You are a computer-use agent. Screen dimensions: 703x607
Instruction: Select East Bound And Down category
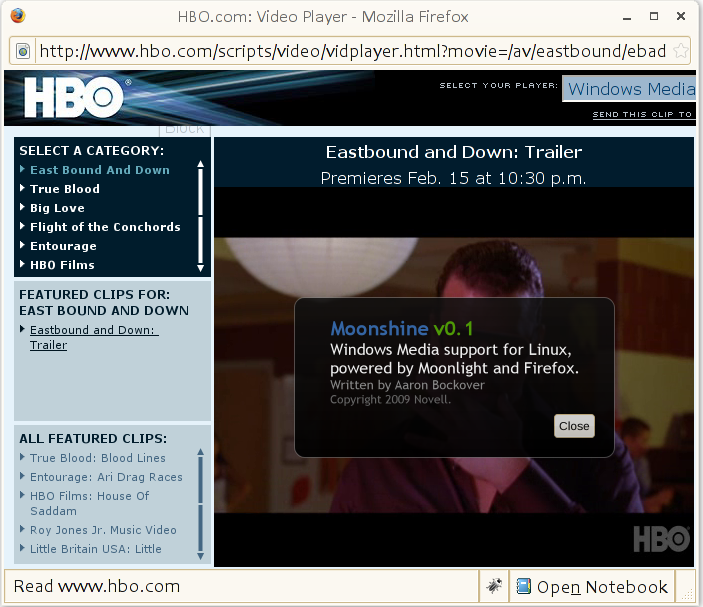pos(100,170)
